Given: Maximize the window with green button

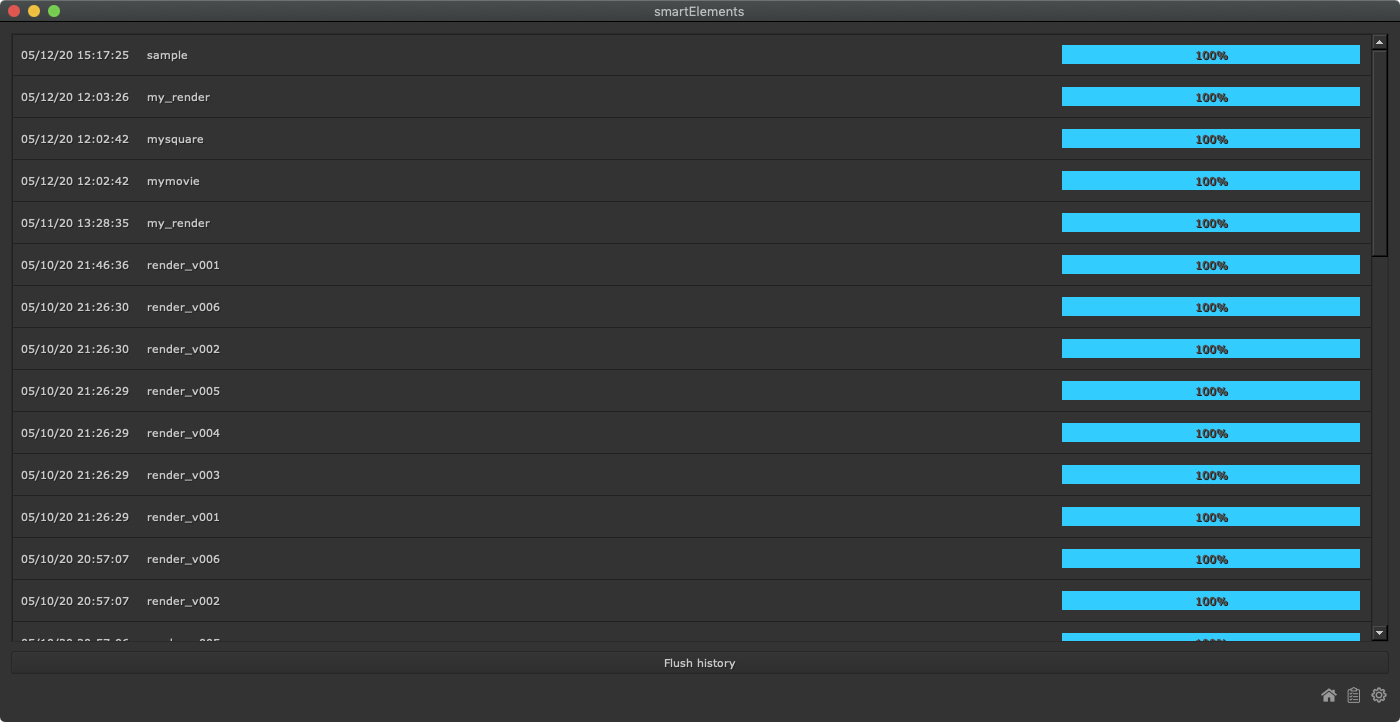Looking at the screenshot, I should point(54,11).
